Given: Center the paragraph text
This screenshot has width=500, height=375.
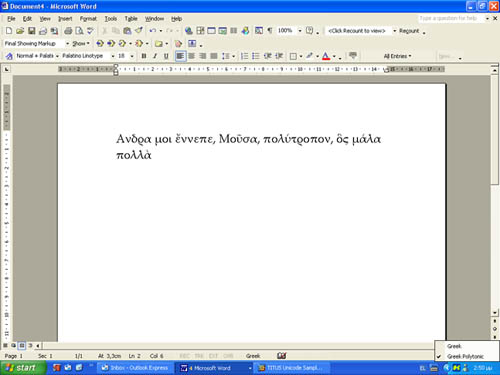Looking at the screenshot, I should 191,56.
